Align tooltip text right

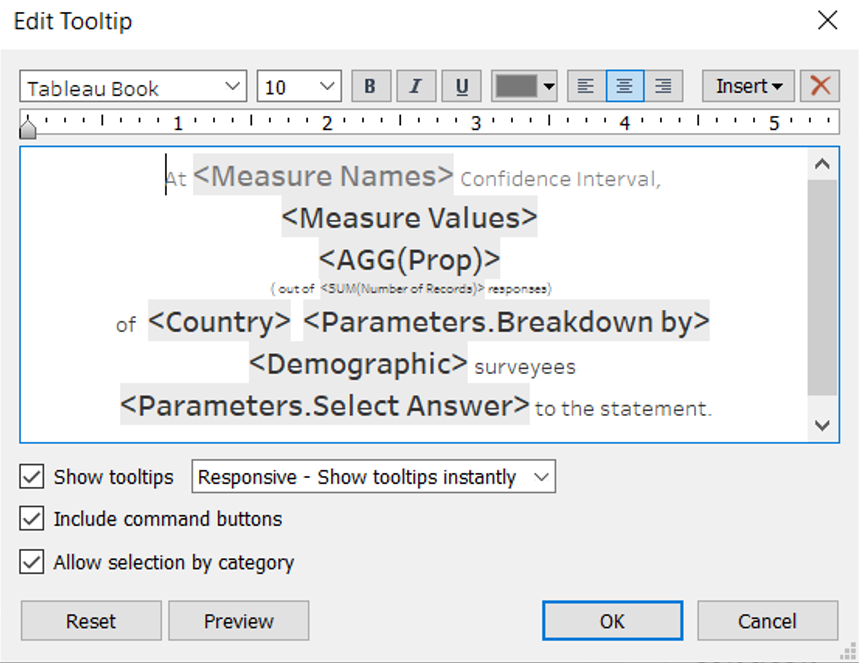tap(663, 87)
